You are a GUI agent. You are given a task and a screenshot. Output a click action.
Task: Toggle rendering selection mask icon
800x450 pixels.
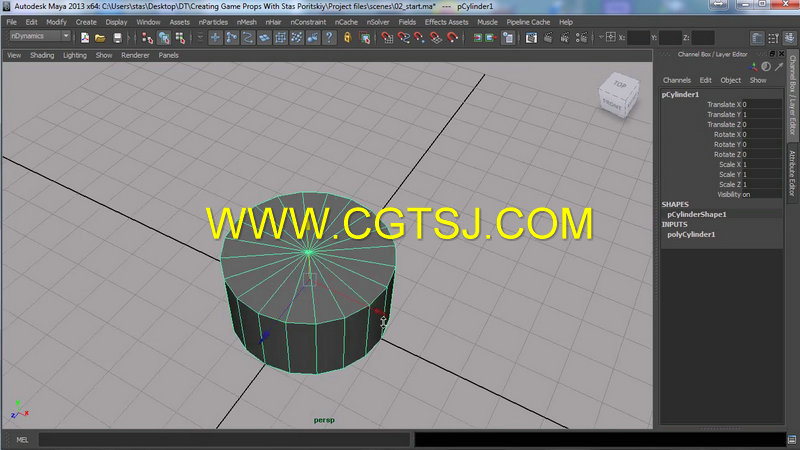point(313,38)
